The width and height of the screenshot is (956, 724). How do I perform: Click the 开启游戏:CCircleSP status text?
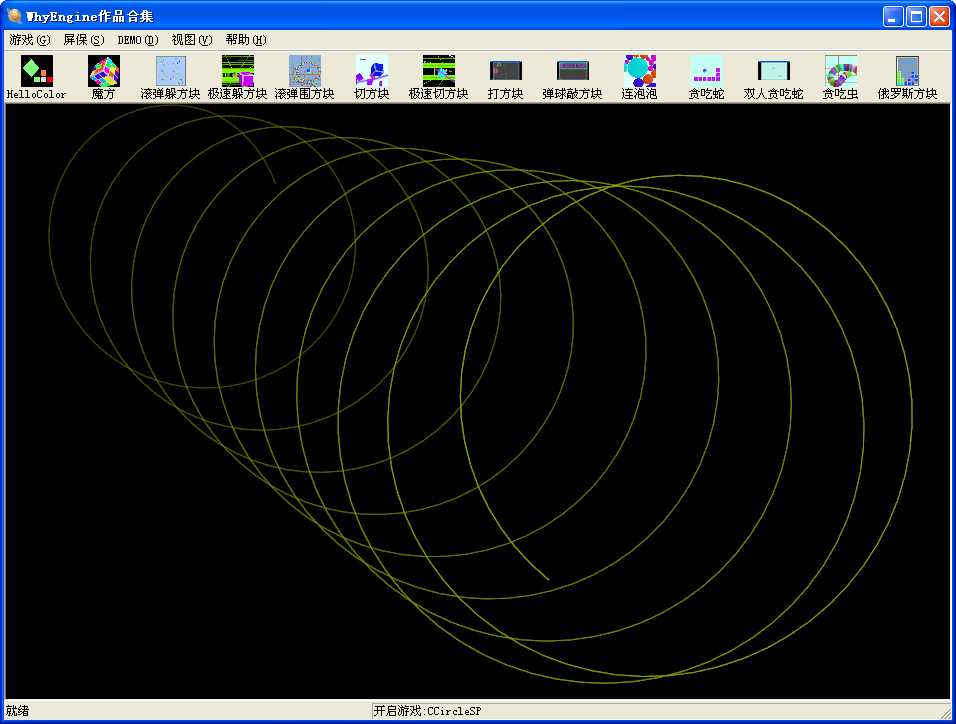pos(427,711)
